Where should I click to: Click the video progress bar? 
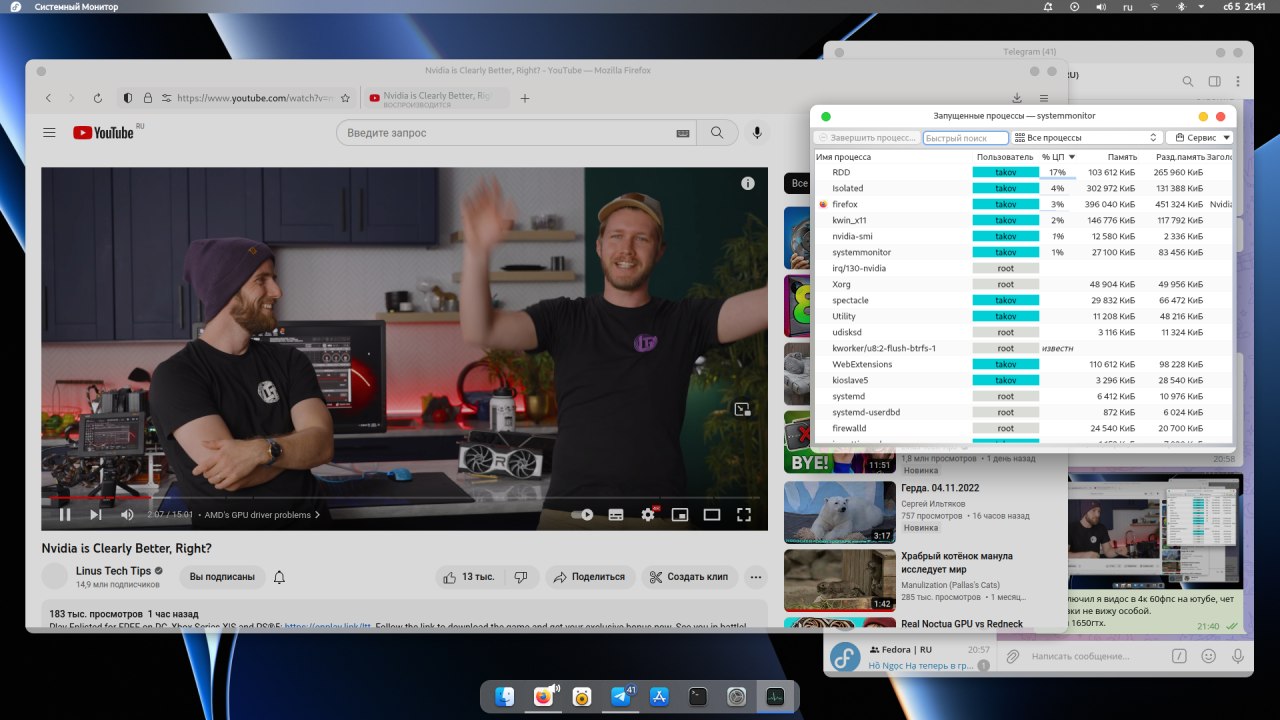pos(404,497)
